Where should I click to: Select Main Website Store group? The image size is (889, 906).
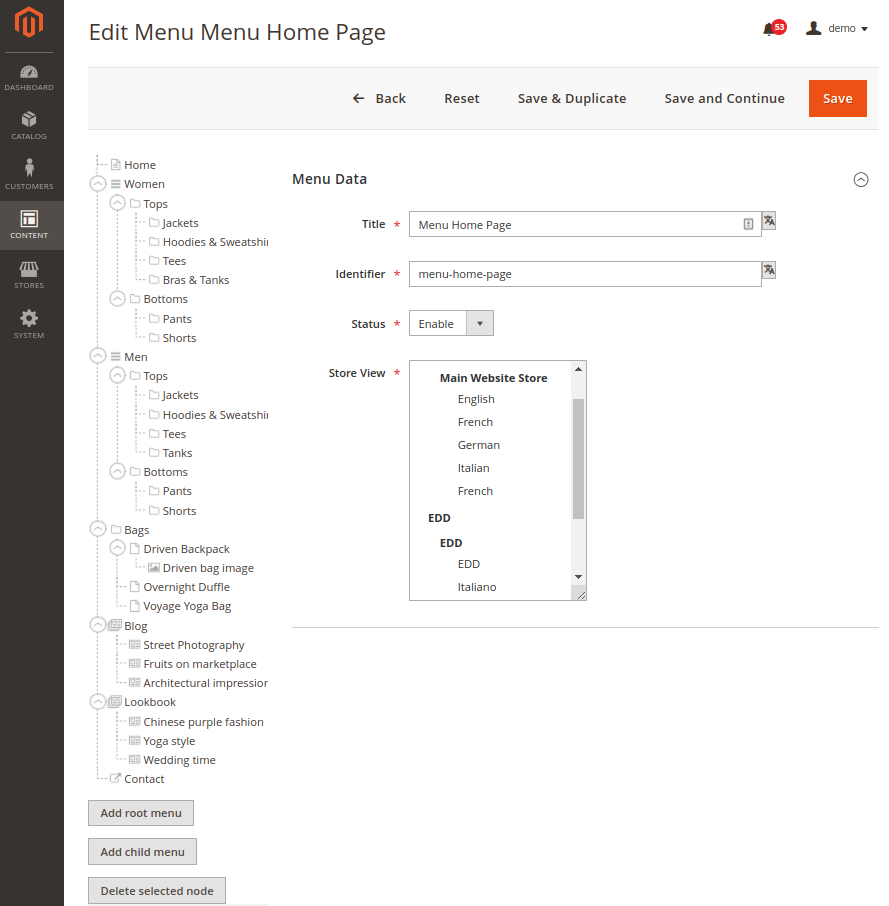[493, 378]
